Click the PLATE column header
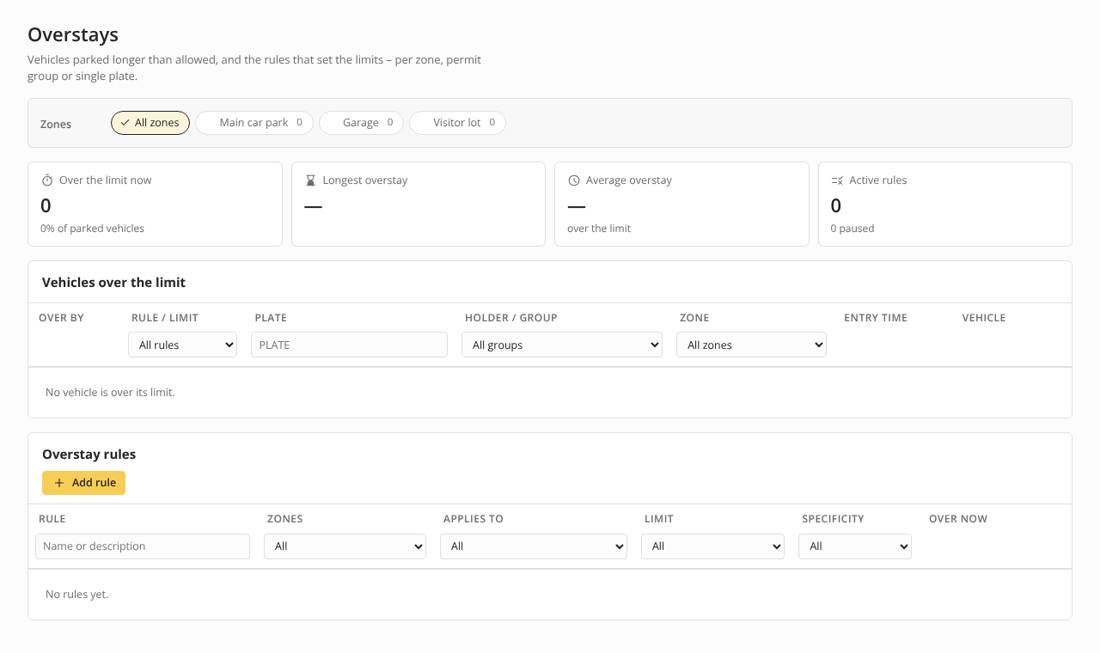This screenshot has width=1100, height=653. click(271, 318)
